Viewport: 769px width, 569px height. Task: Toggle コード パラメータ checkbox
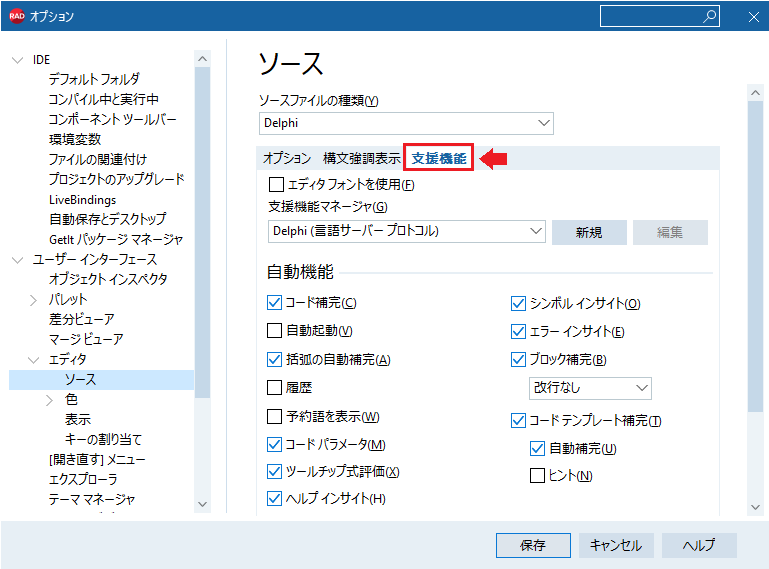click(x=274, y=444)
